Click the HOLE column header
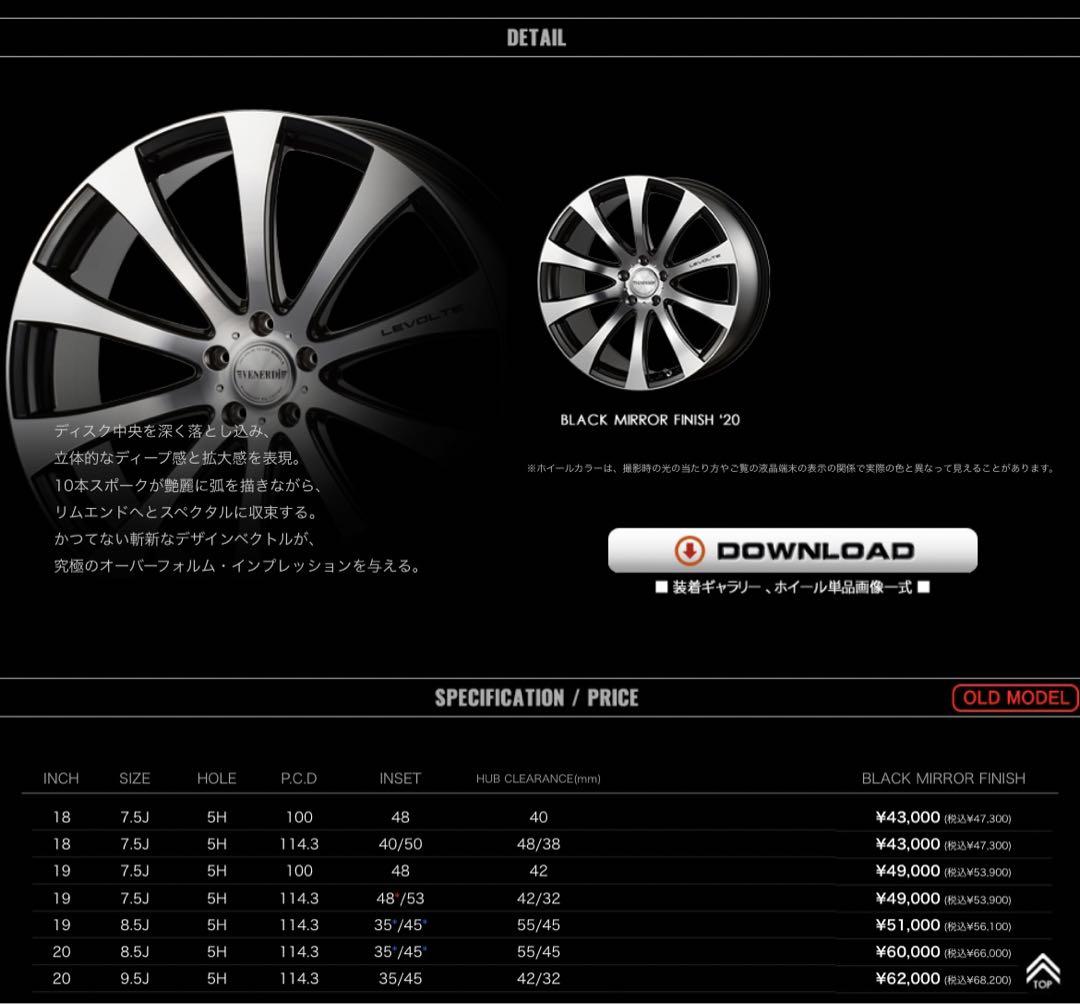 pos(216,778)
